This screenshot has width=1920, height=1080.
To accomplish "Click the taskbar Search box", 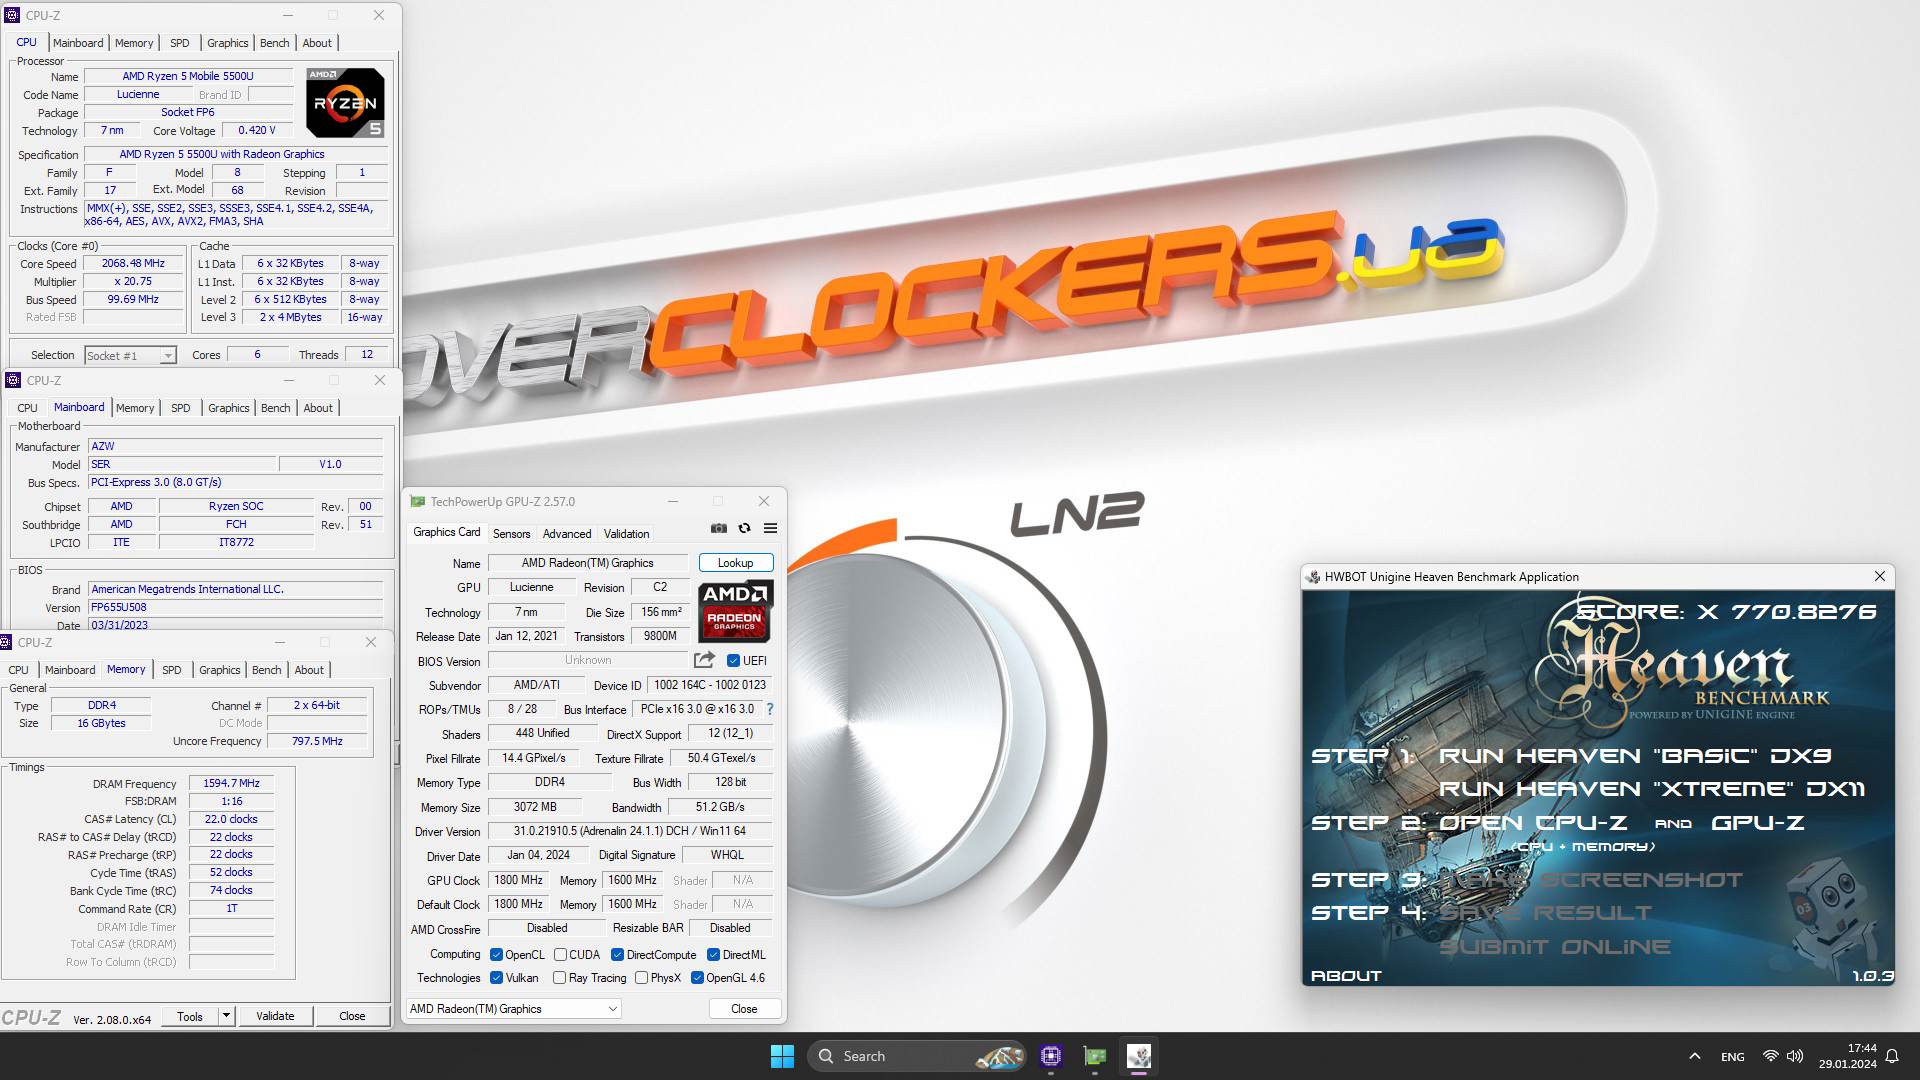I will pos(917,1056).
